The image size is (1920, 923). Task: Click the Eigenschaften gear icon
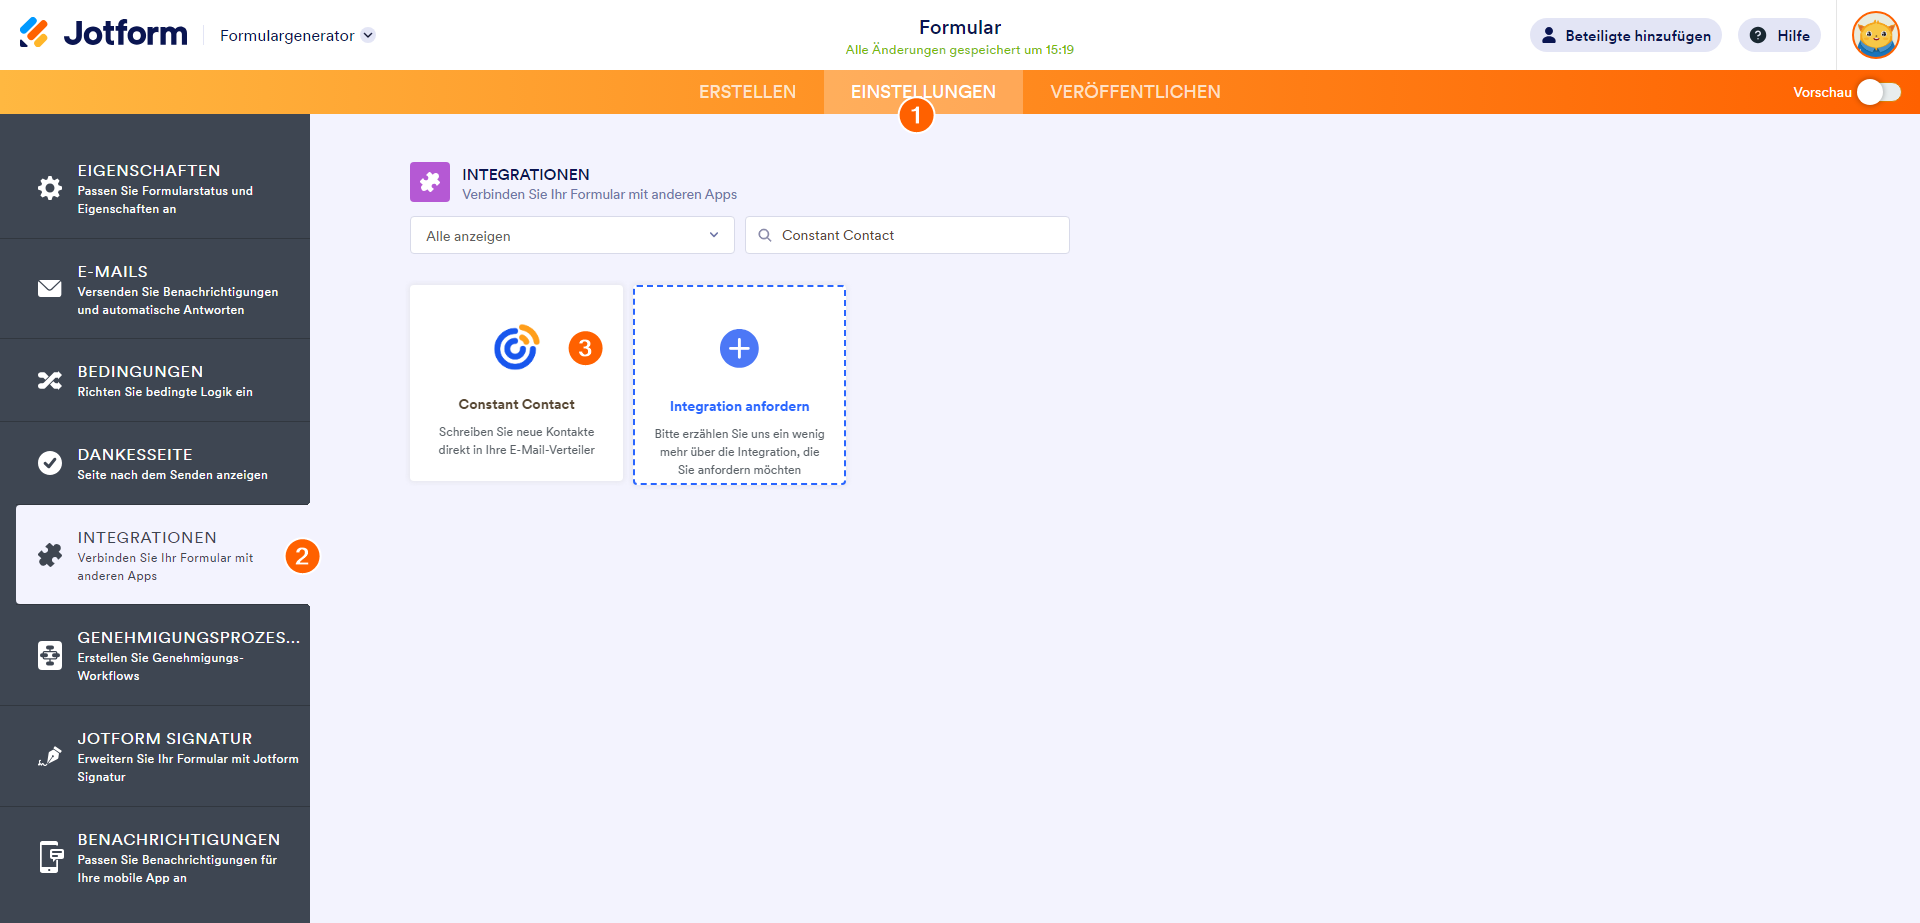coord(50,188)
